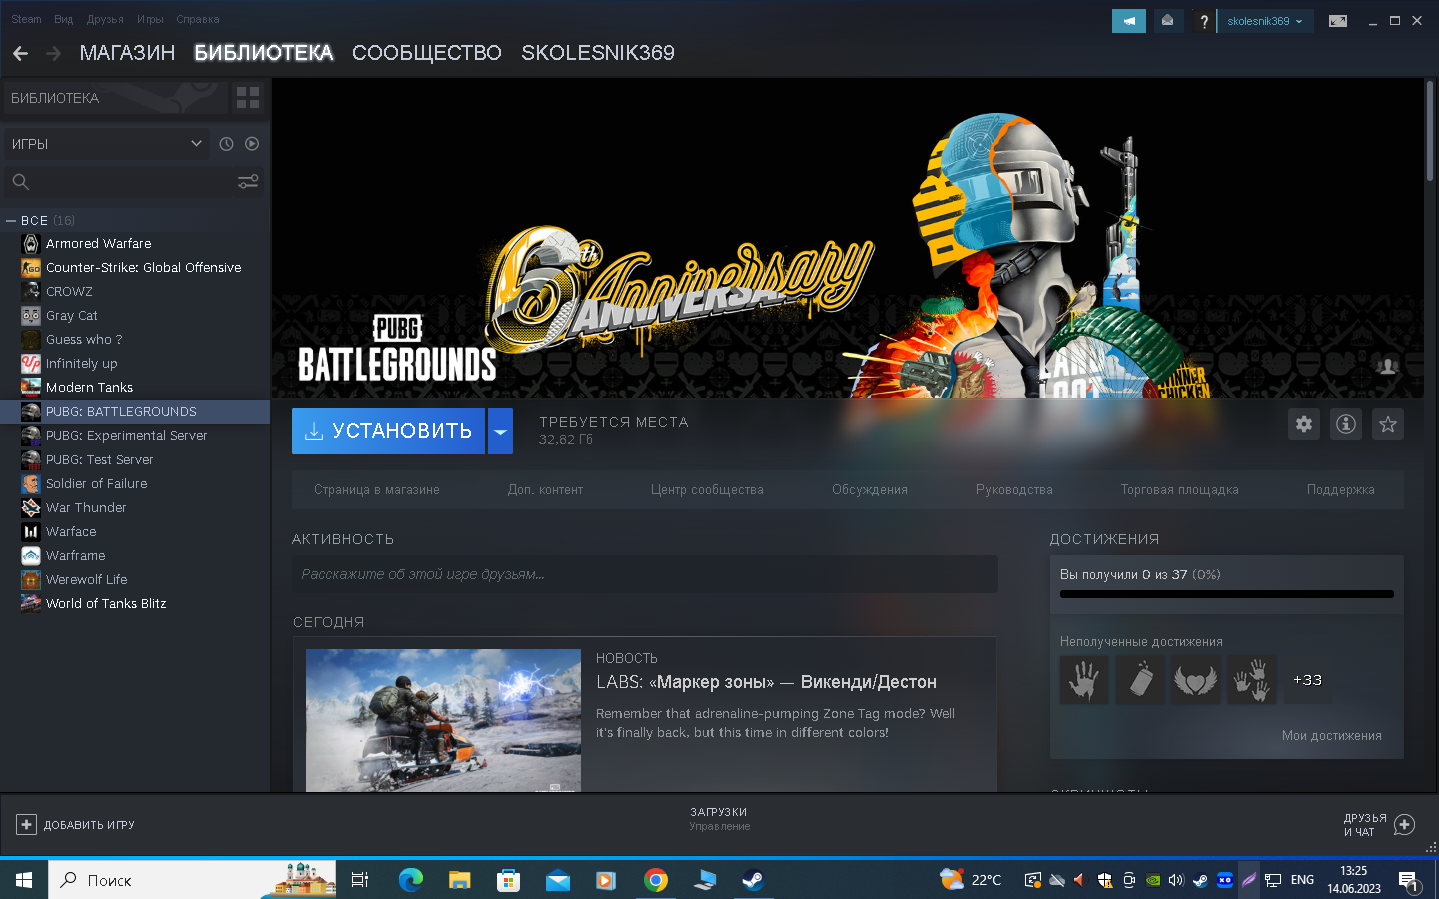
Task: Open the SKOLESNIK369 profile tab
Action: click(x=598, y=53)
